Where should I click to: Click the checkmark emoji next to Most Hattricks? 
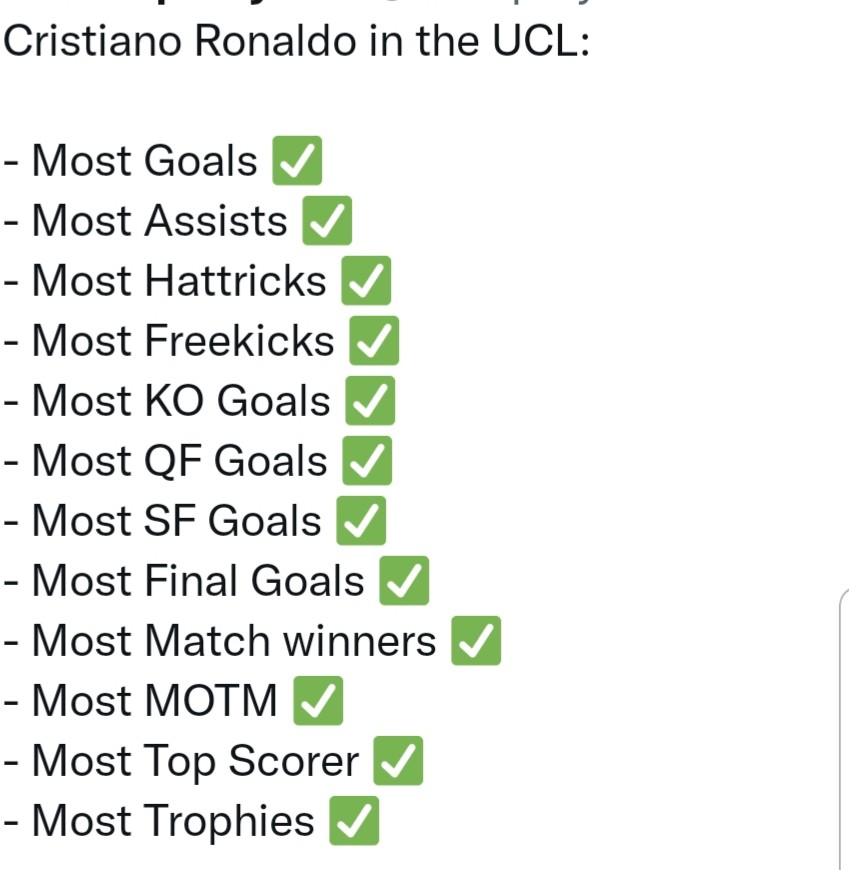[366, 282]
